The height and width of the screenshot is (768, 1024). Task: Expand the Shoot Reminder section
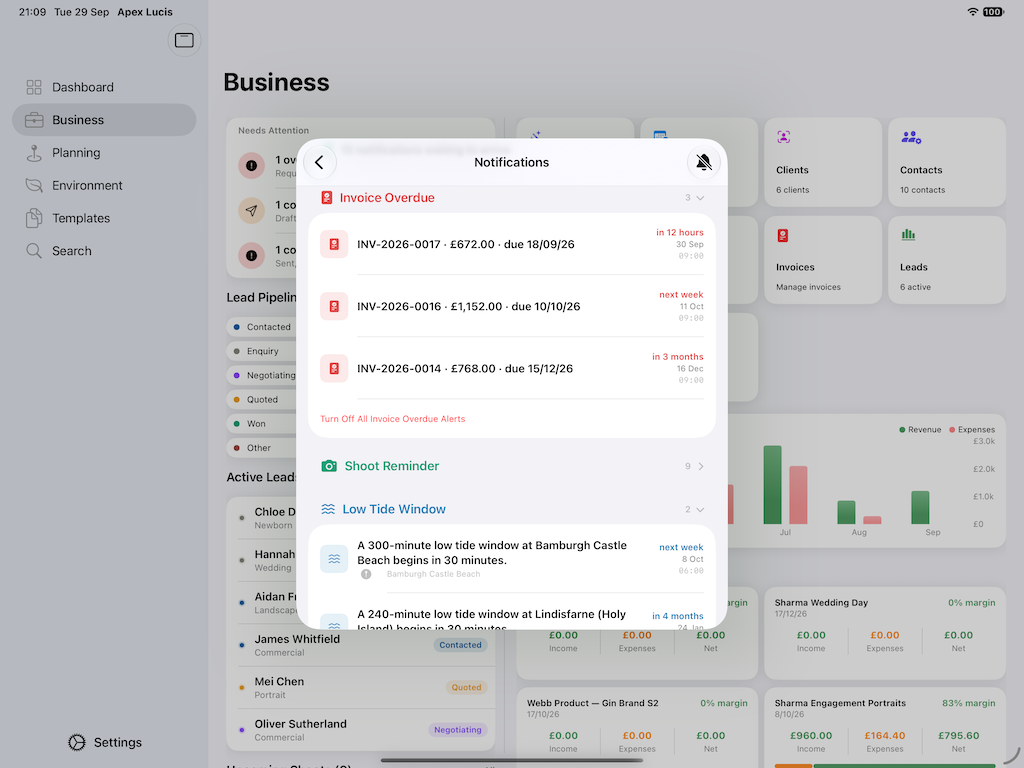click(701, 466)
